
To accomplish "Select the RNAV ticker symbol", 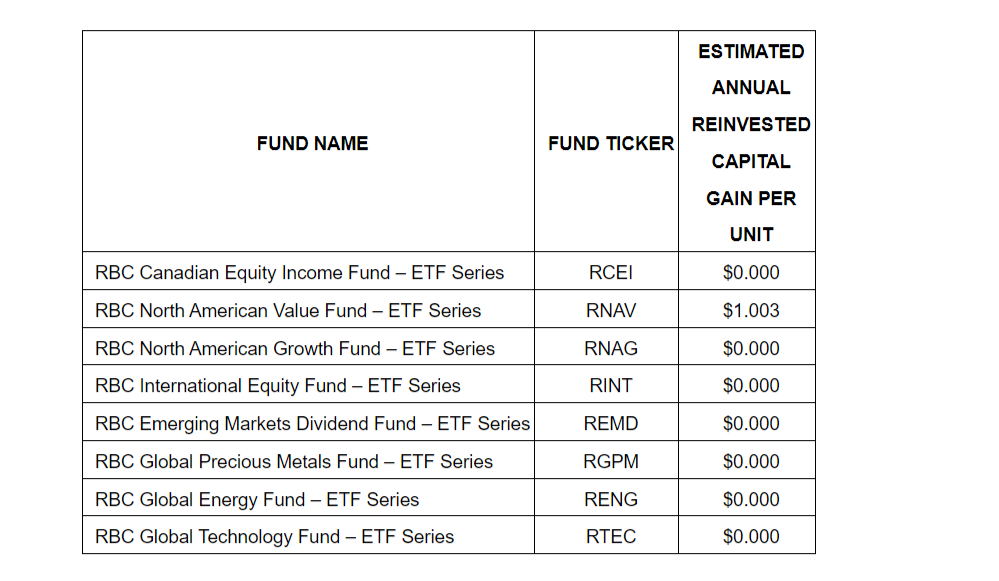I will coord(610,310).
